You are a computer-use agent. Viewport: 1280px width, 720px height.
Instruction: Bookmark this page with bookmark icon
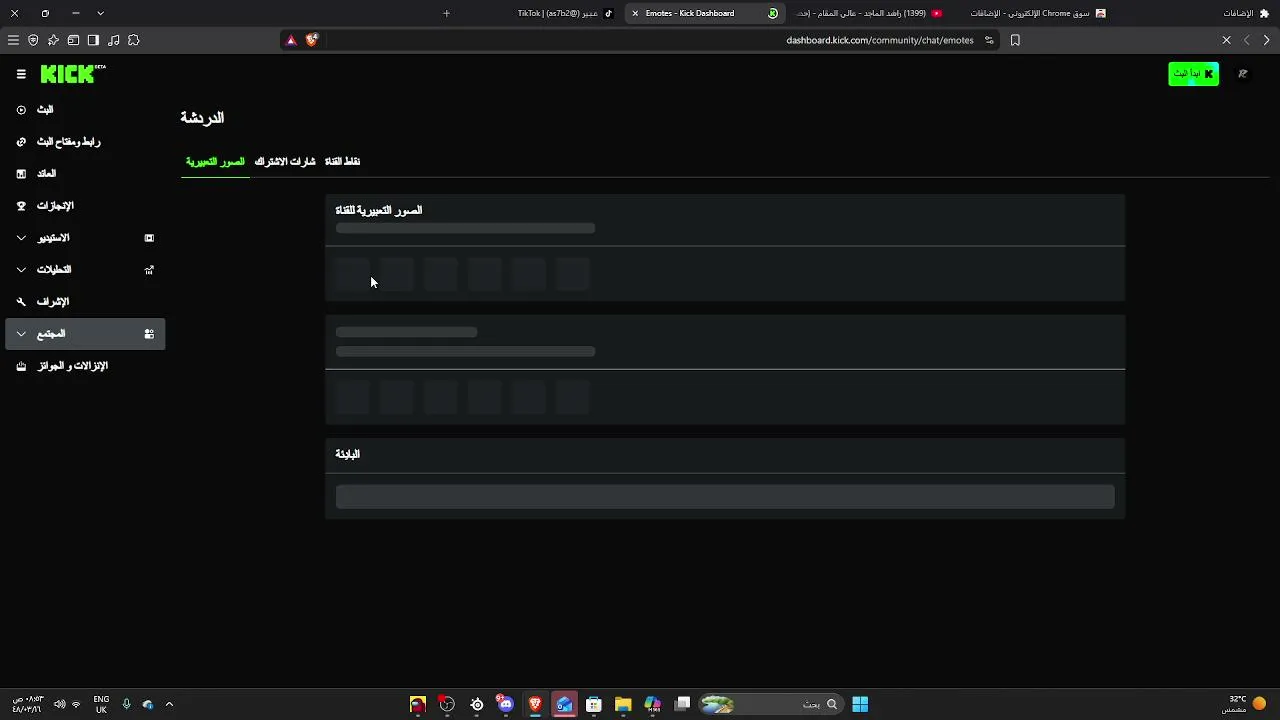pyautogui.click(x=1015, y=41)
